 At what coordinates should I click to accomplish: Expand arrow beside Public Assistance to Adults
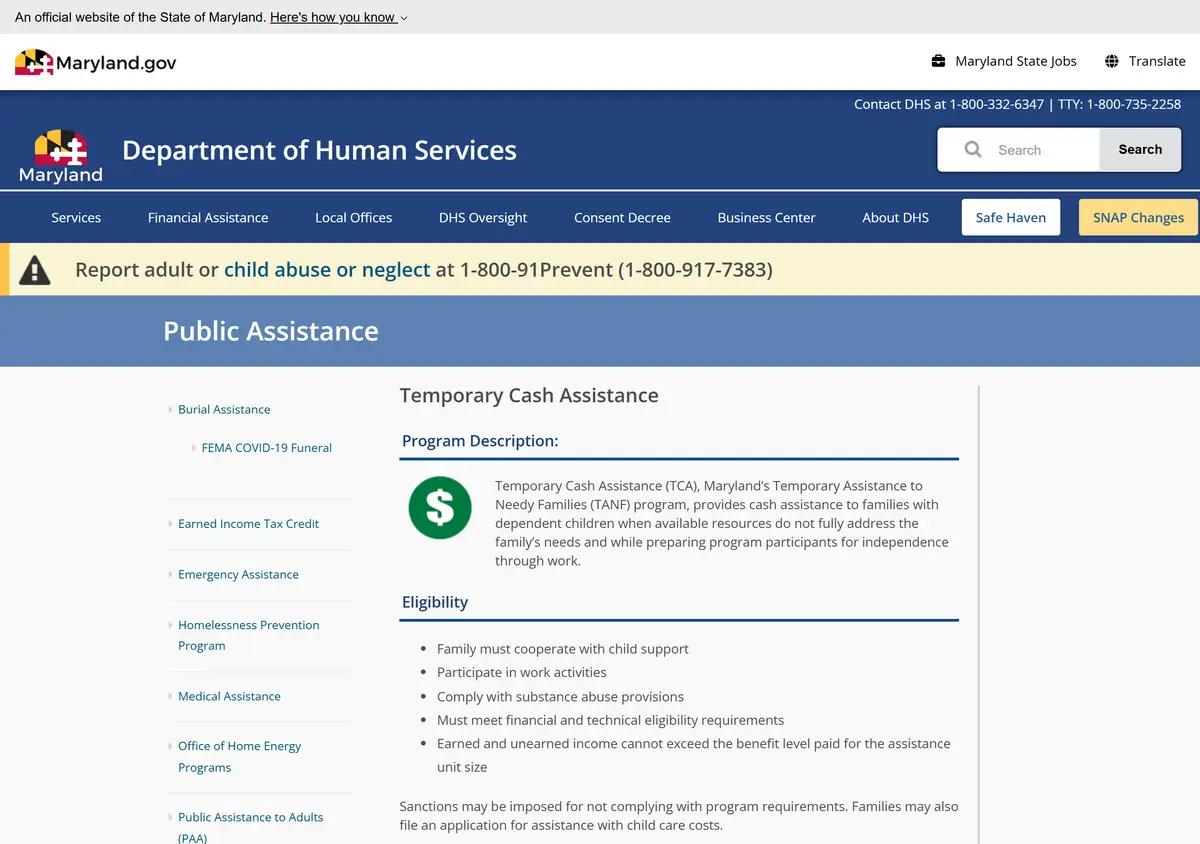coord(170,817)
